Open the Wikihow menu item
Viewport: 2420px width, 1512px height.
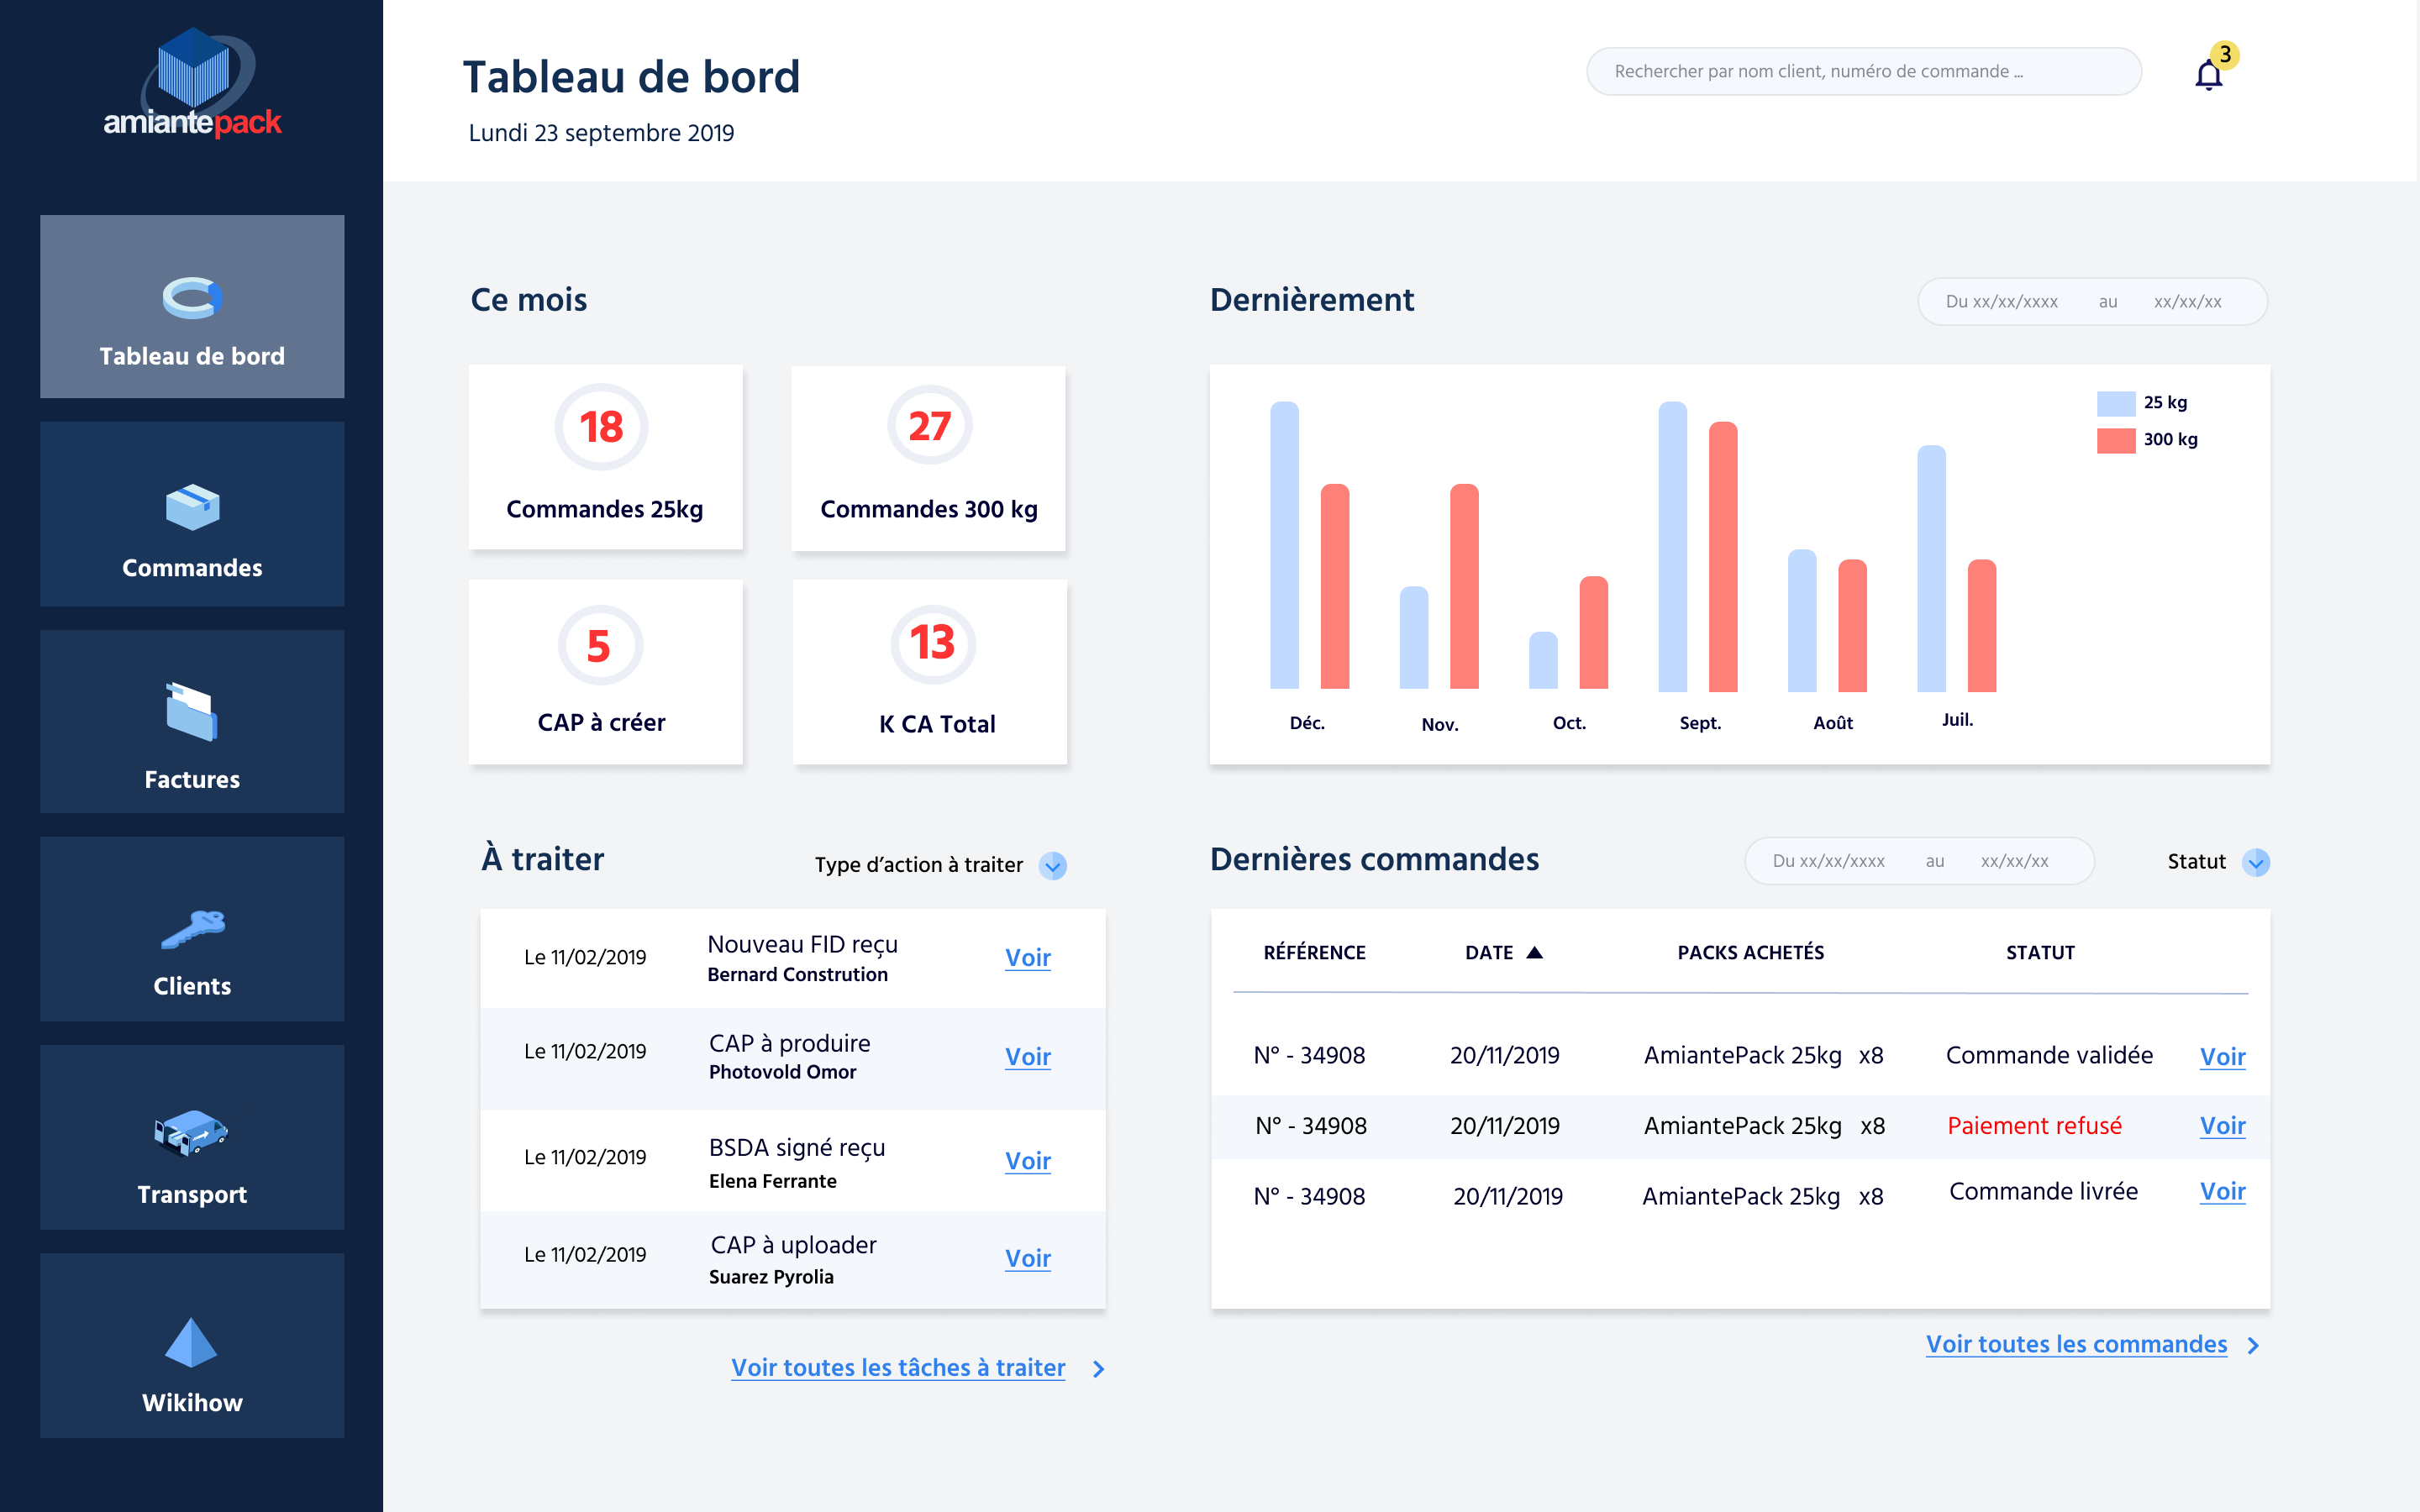point(192,1345)
